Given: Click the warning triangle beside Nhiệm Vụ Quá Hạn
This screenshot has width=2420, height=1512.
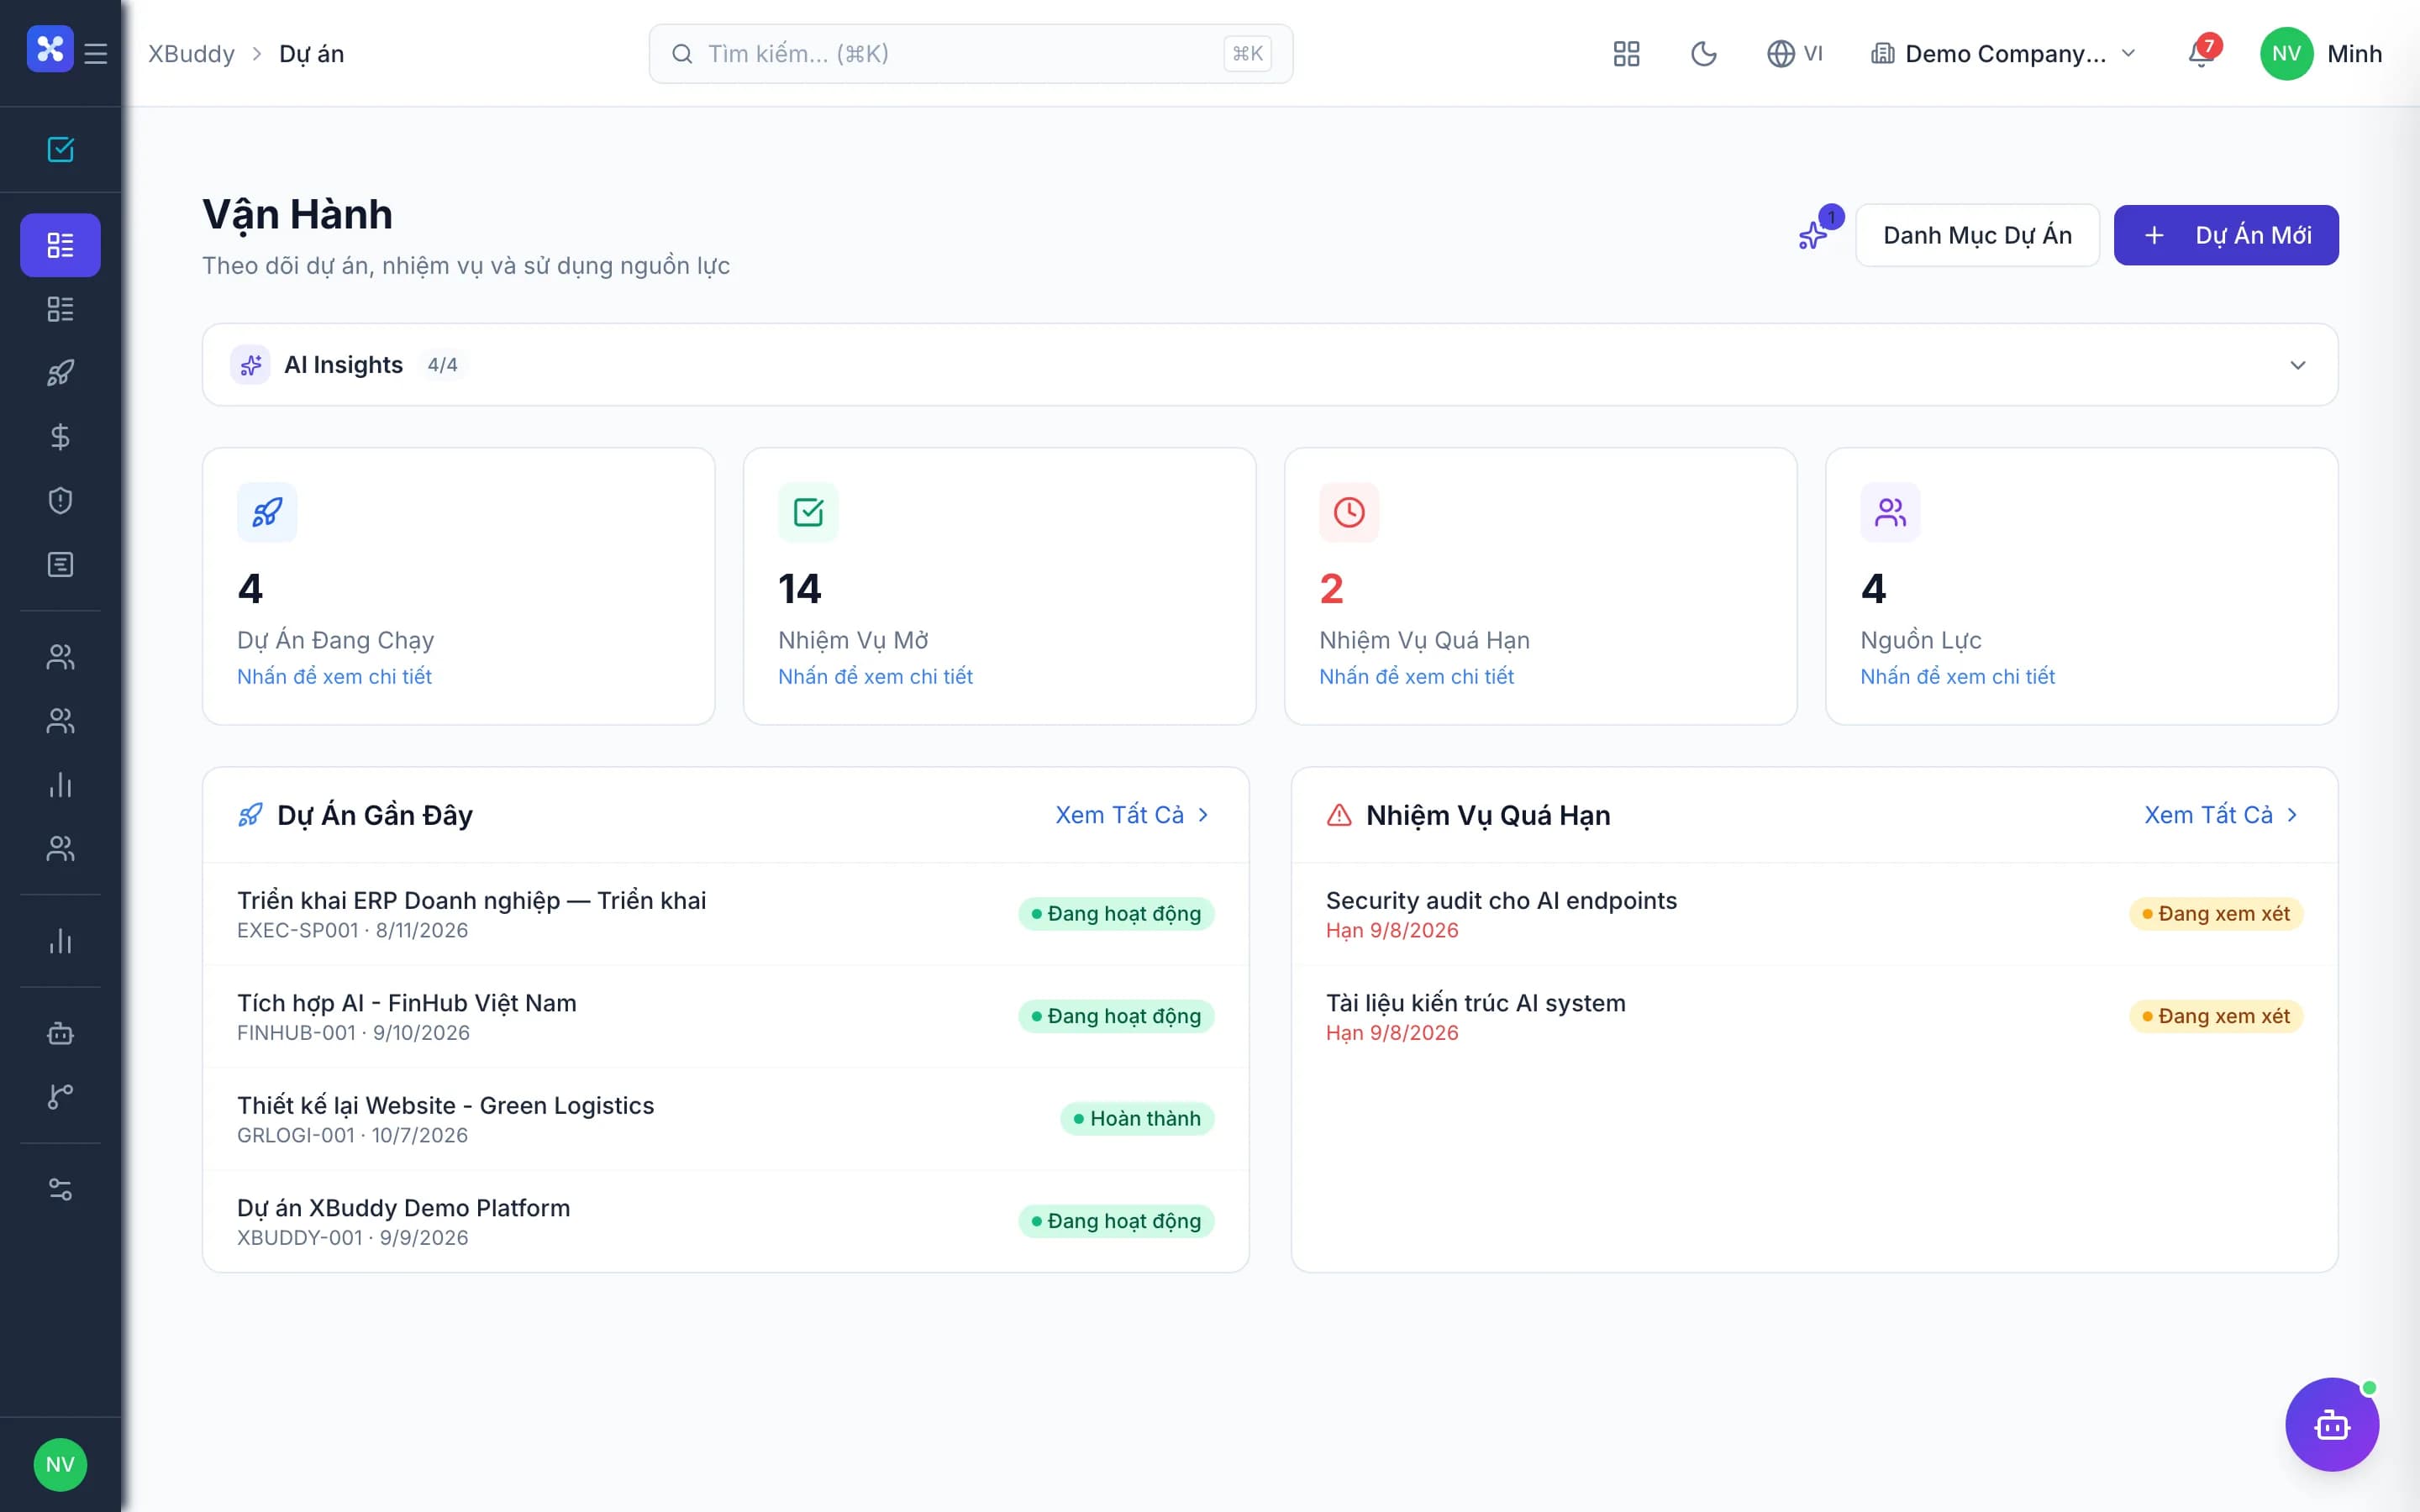Looking at the screenshot, I should tap(1339, 815).
